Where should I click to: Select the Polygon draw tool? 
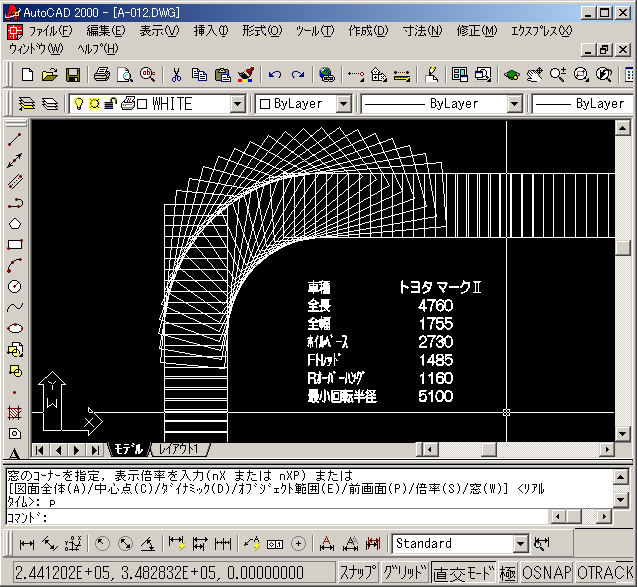pos(15,224)
